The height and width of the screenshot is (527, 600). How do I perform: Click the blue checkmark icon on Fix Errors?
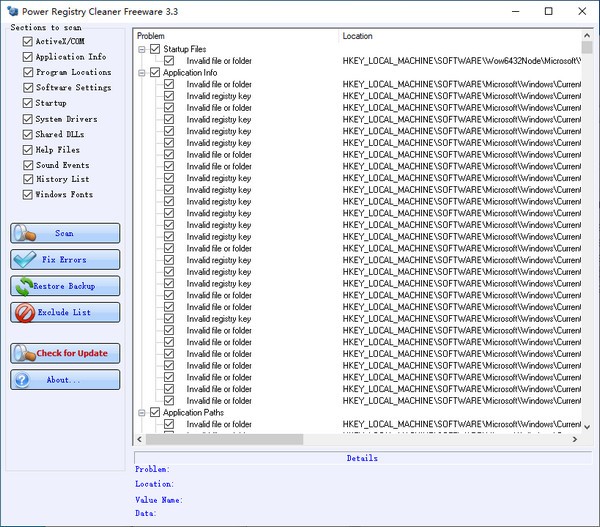(x=24, y=259)
